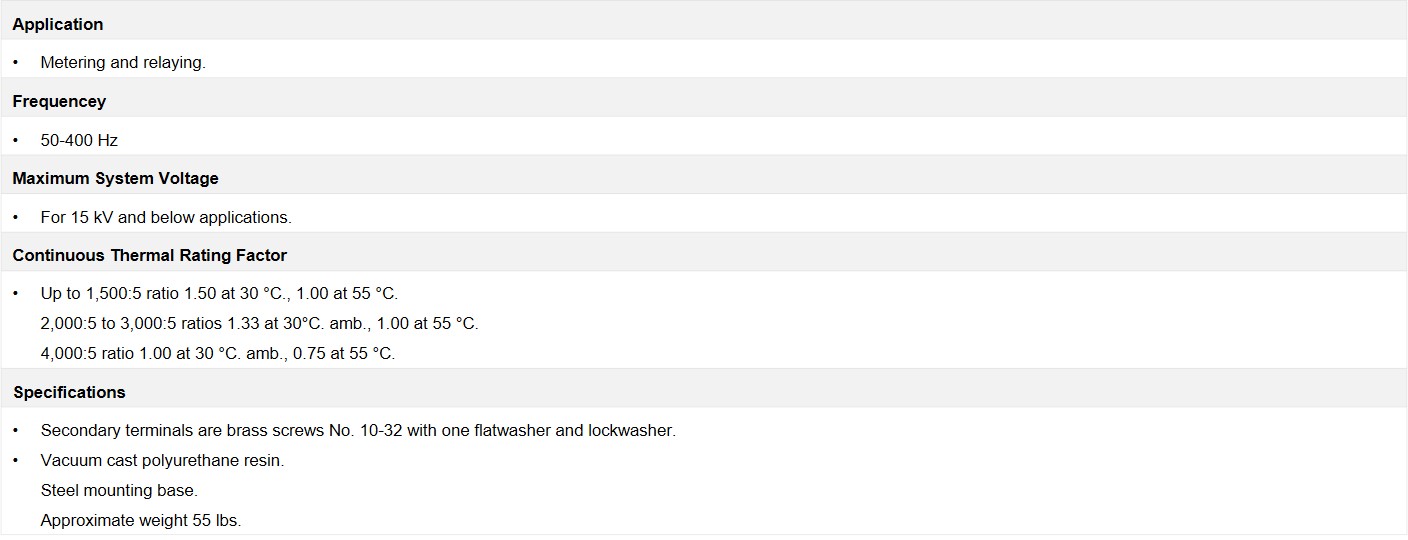The image size is (1408, 540).
Task: Click the bullet before Secondary terminals
Action: pyautogui.click(x=16, y=431)
